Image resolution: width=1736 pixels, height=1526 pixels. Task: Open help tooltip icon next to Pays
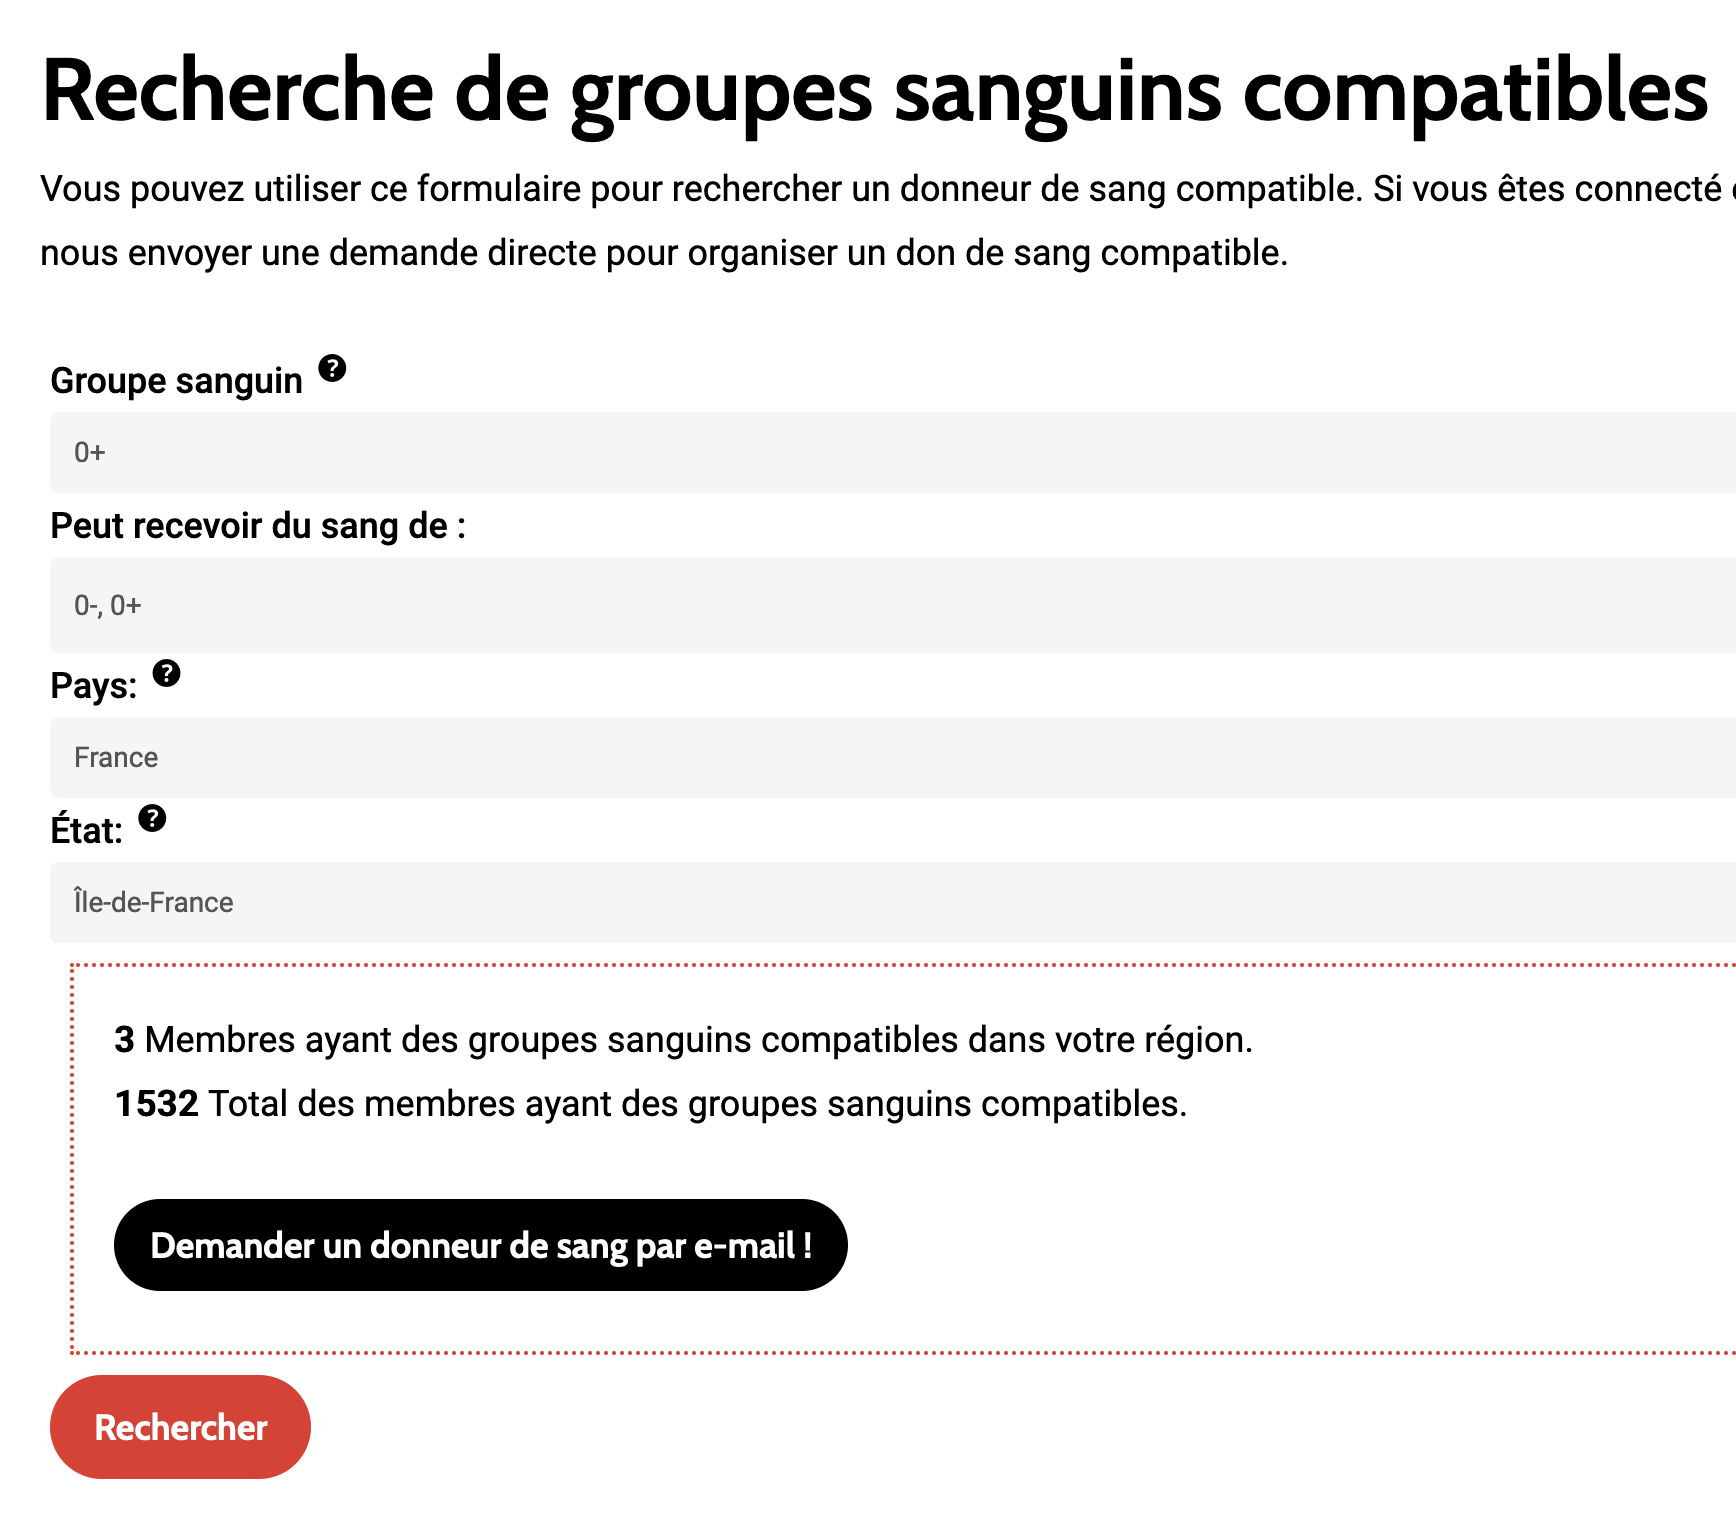click(x=166, y=673)
